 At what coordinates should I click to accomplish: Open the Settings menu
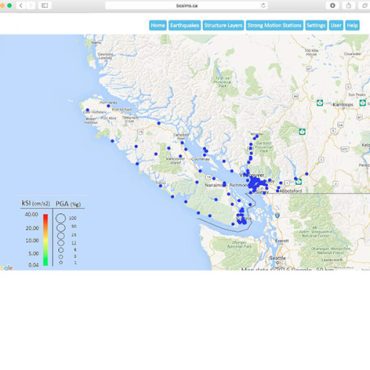[x=316, y=26]
